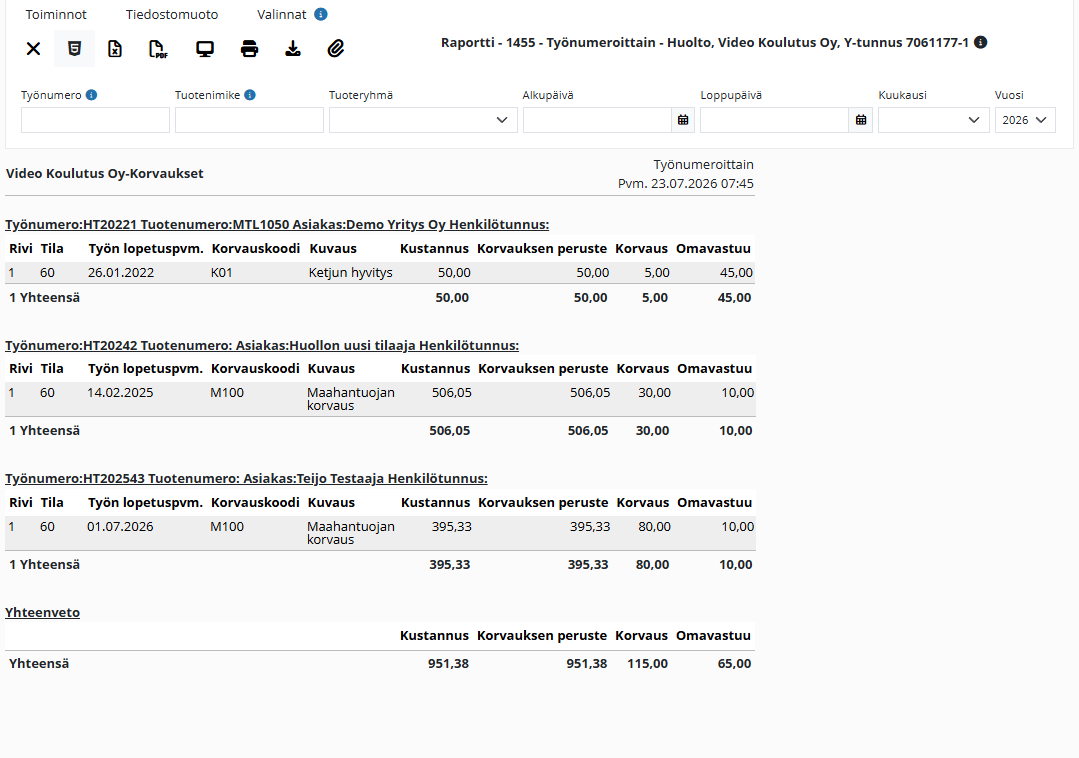The width and height of the screenshot is (1079, 758).
Task: Choose the Excel file format icon
Action: click(115, 49)
